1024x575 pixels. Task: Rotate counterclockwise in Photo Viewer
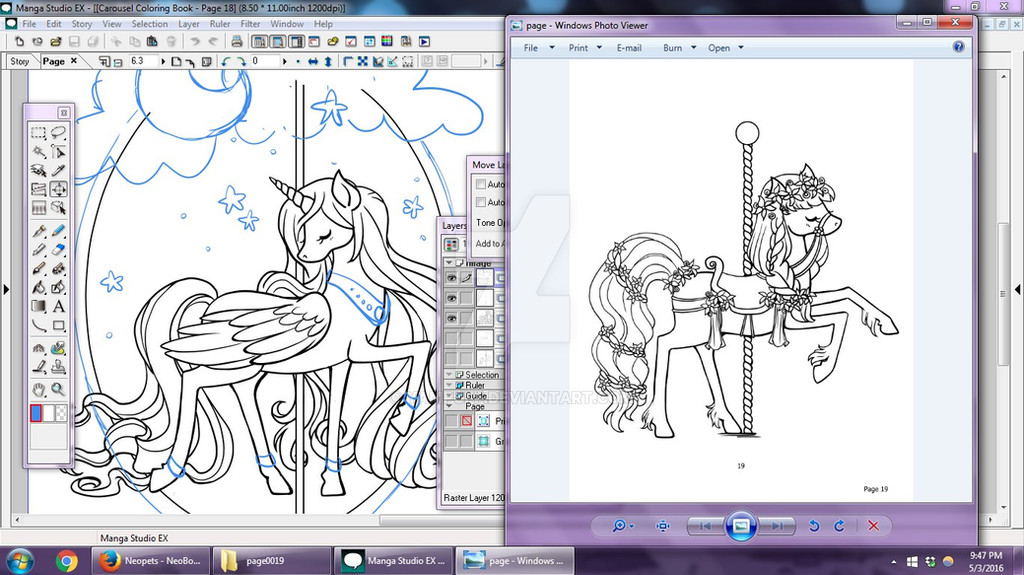pyautogui.click(x=814, y=526)
